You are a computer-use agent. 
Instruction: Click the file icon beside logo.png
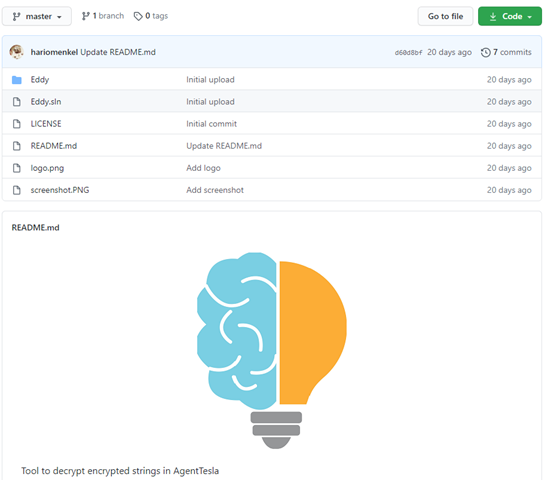17,168
